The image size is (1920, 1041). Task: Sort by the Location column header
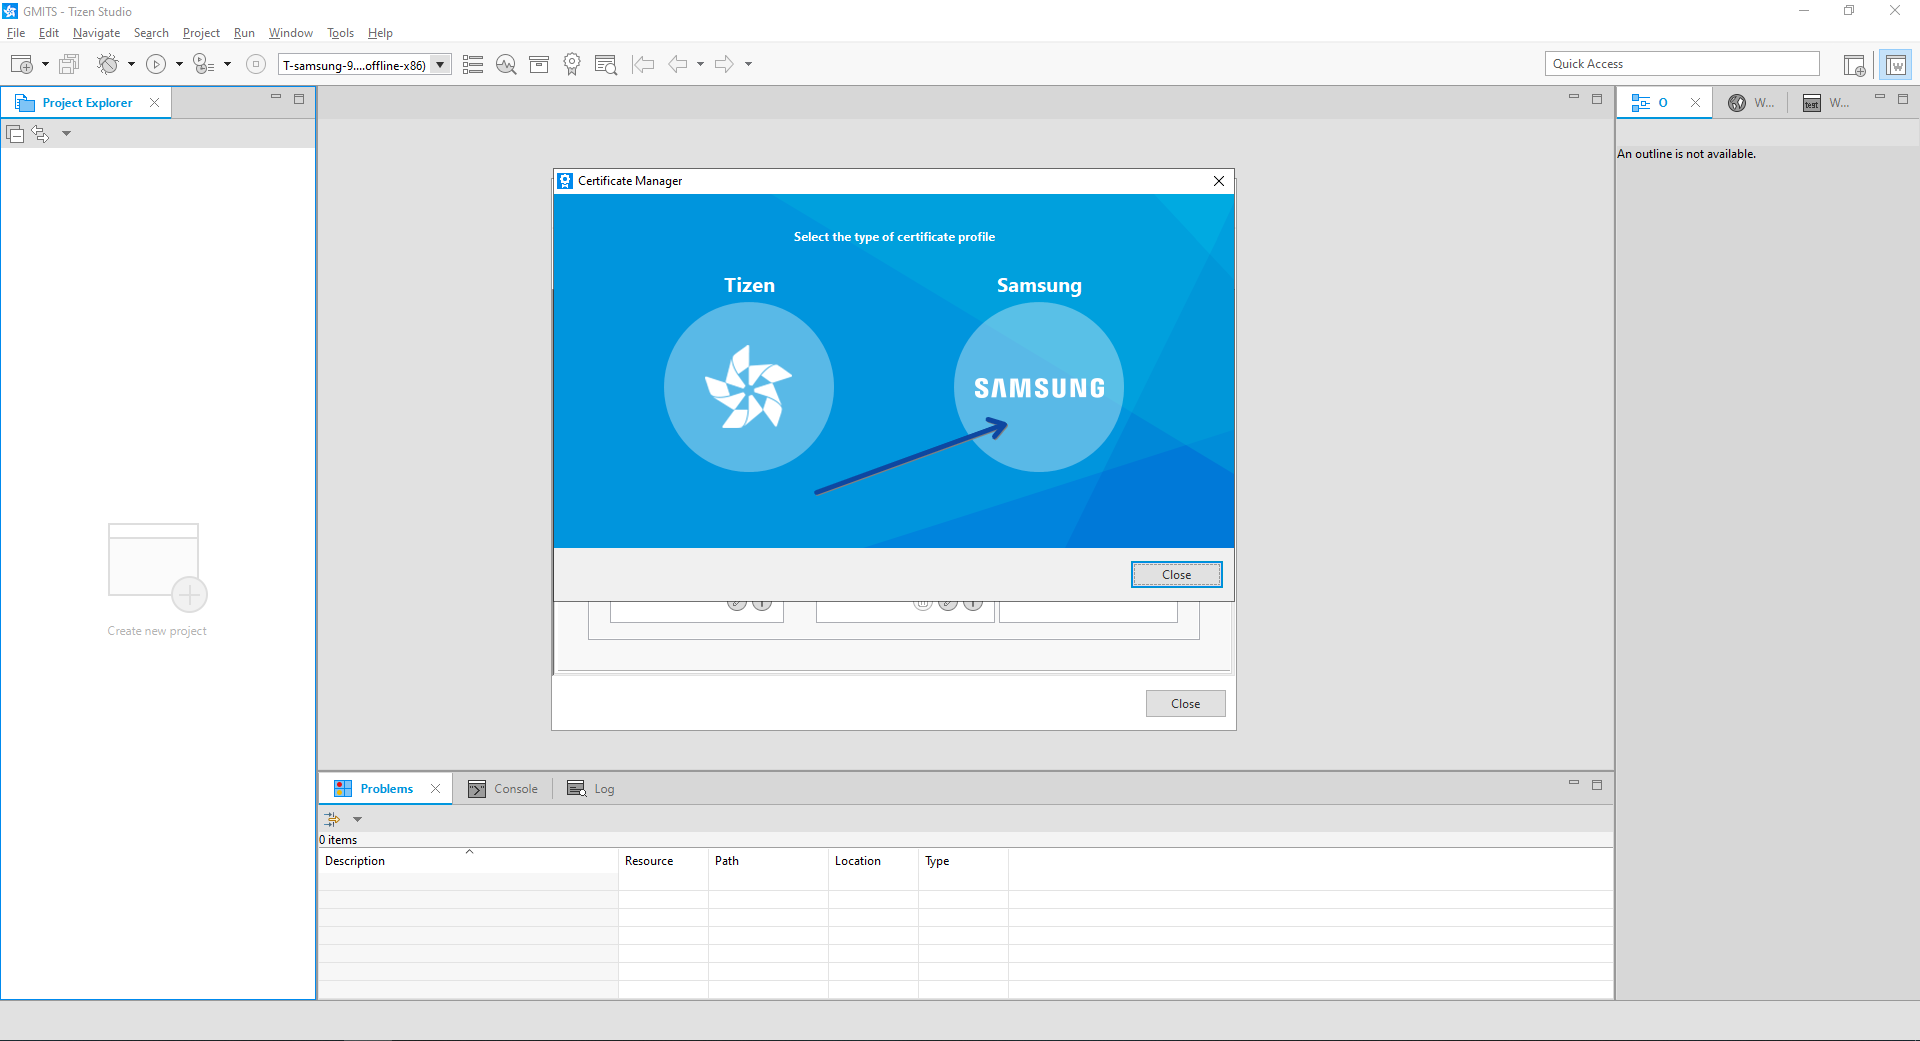tap(873, 861)
